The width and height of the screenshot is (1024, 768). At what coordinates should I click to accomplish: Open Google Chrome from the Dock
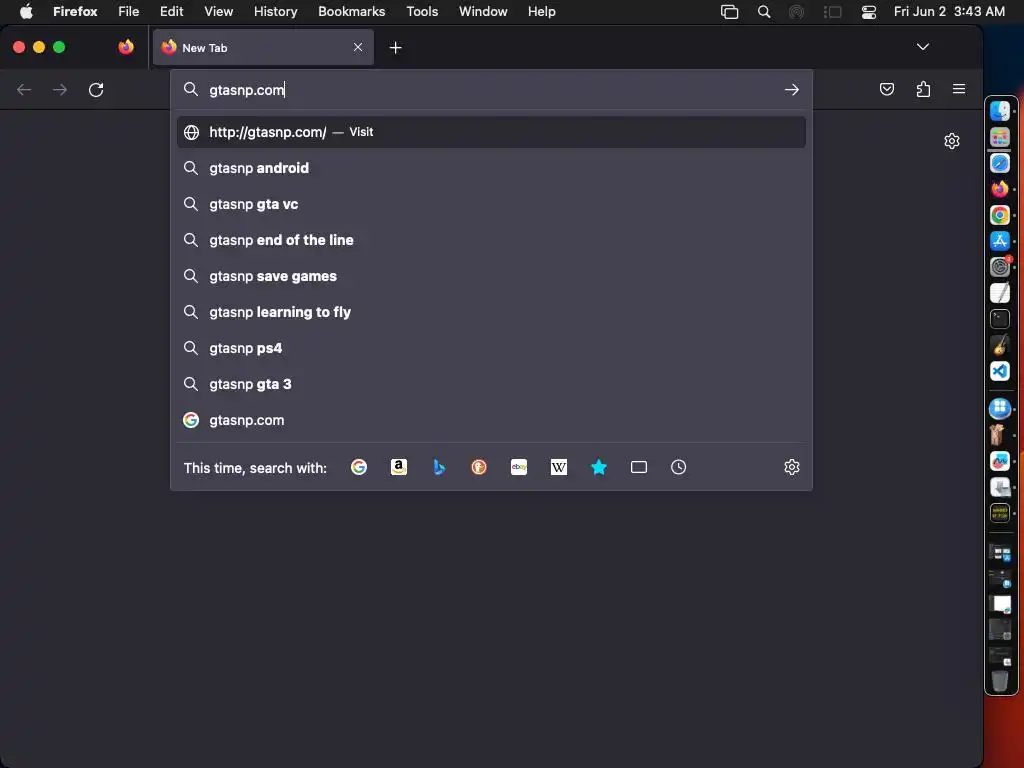click(x=1000, y=215)
